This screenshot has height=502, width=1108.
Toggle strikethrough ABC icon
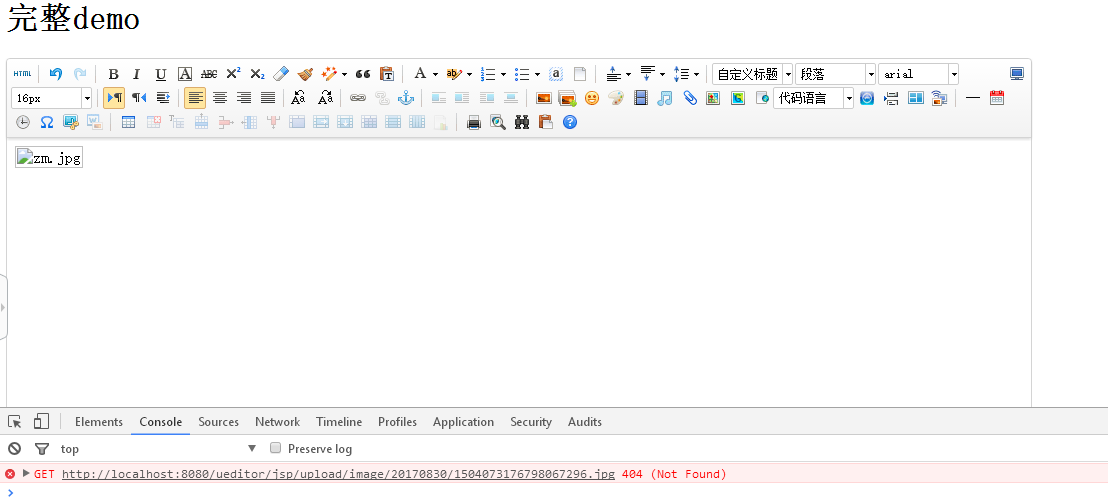(209, 74)
